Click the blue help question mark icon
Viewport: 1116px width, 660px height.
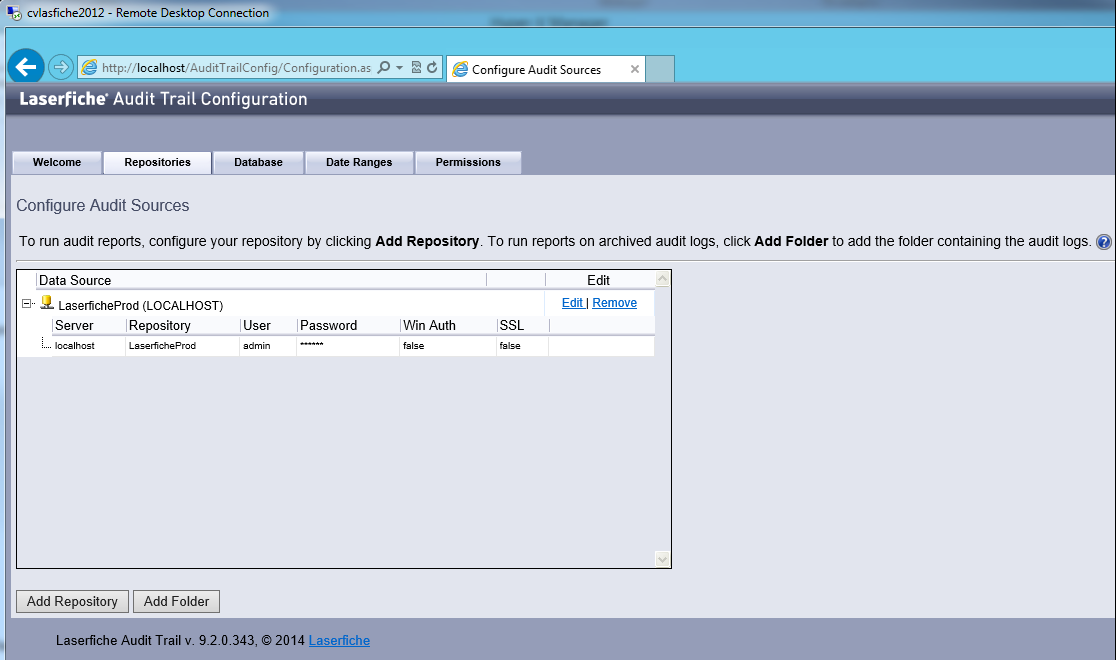point(1104,242)
